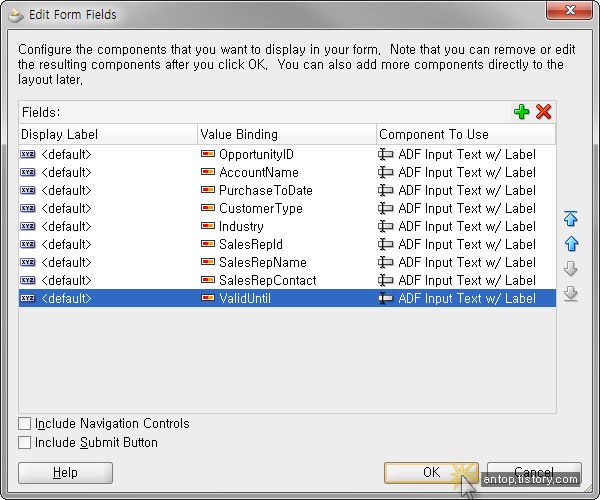Click label icon in SalesRepId row
This screenshot has height=500, width=600.
pos(28,244)
